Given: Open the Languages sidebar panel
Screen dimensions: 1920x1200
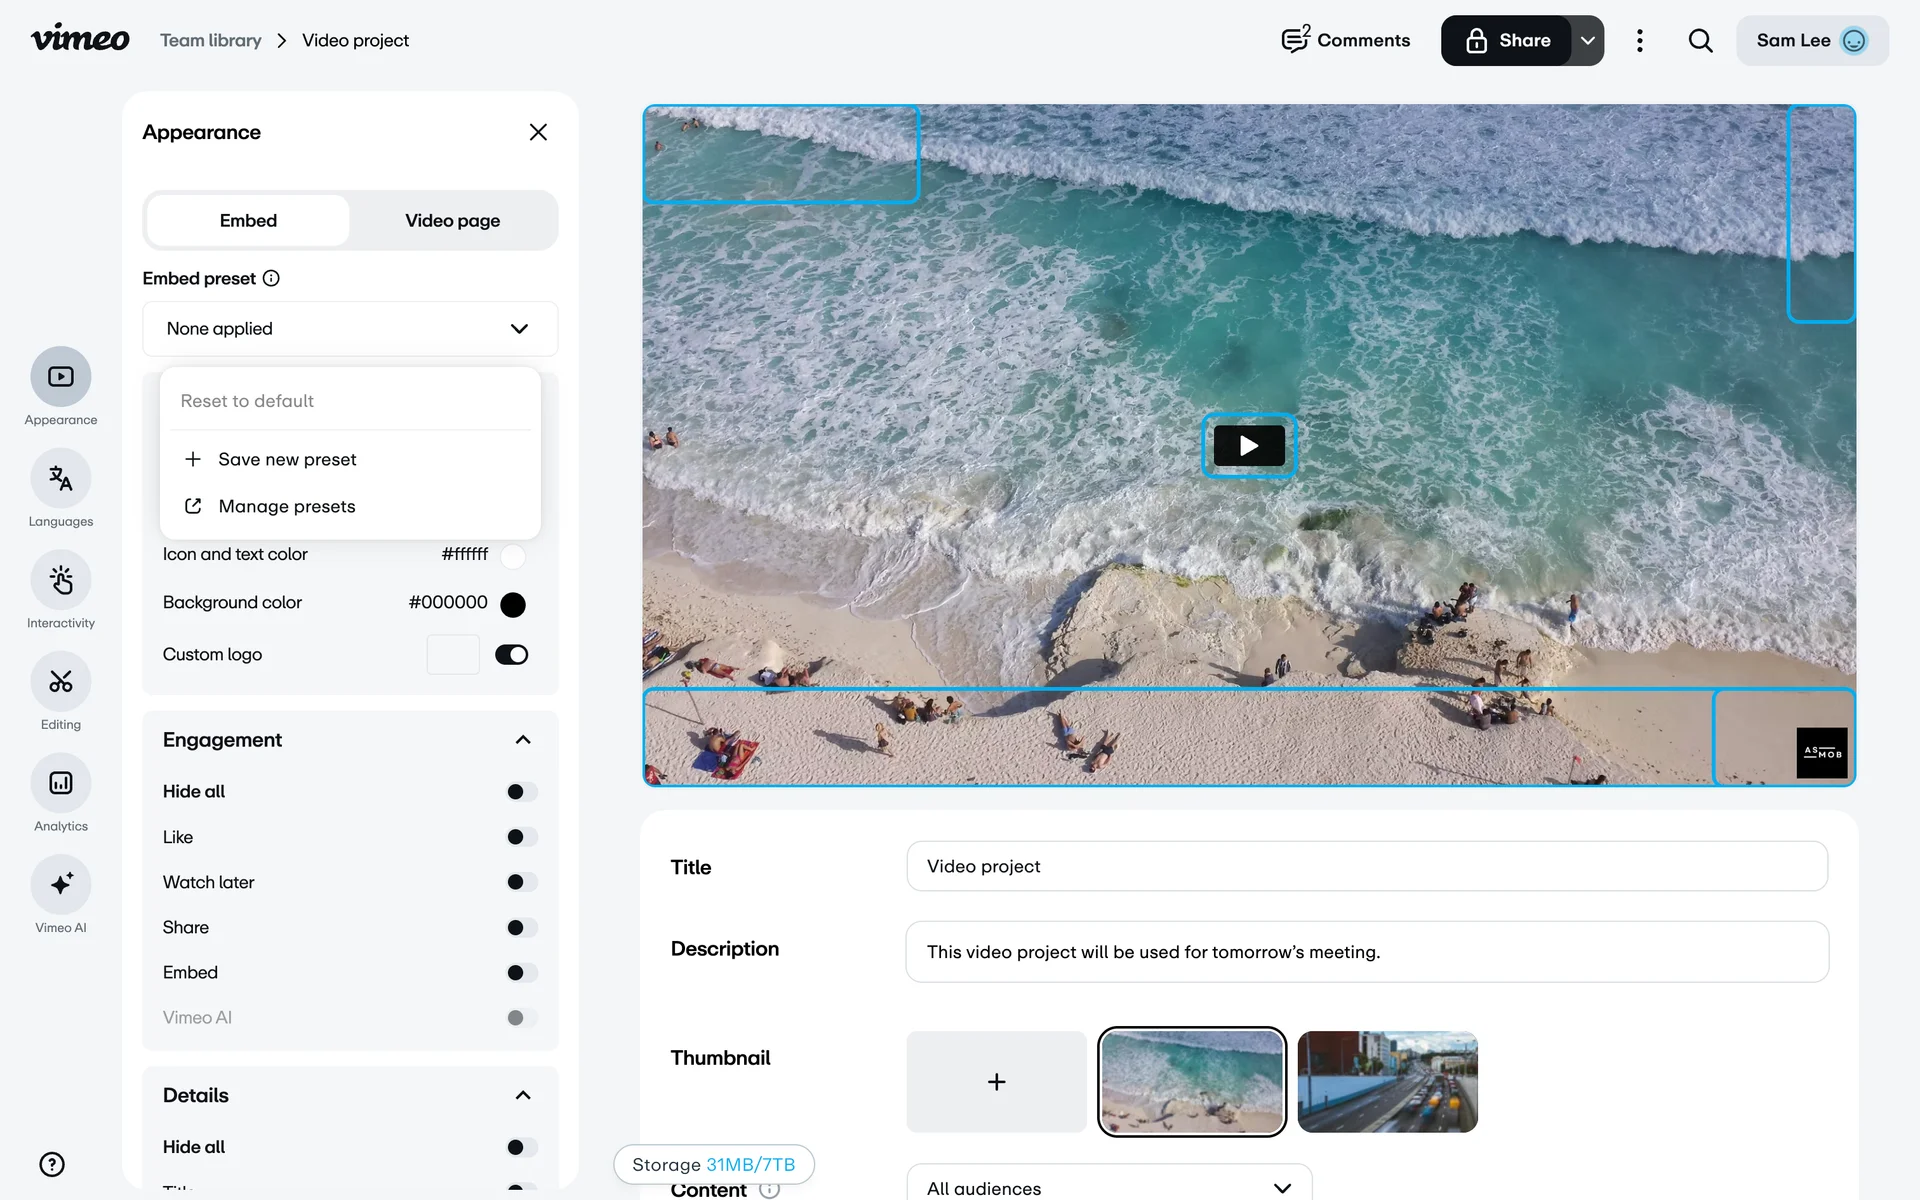Looking at the screenshot, I should tap(61, 479).
